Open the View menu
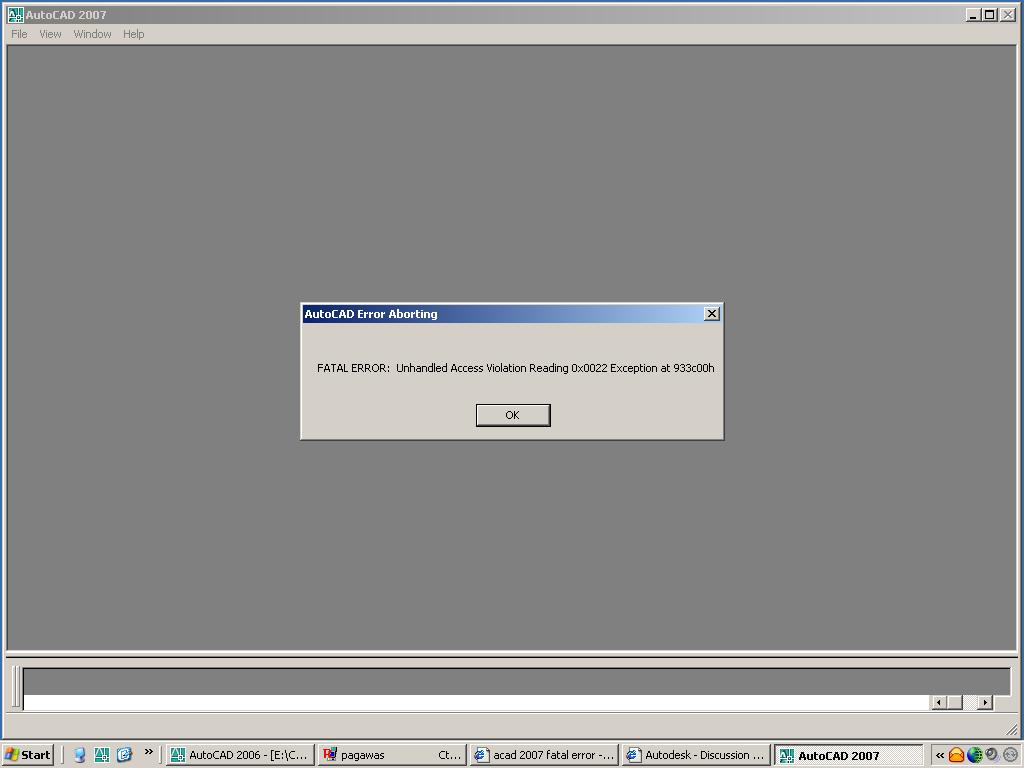1024x768 pixels. [50, 34]
